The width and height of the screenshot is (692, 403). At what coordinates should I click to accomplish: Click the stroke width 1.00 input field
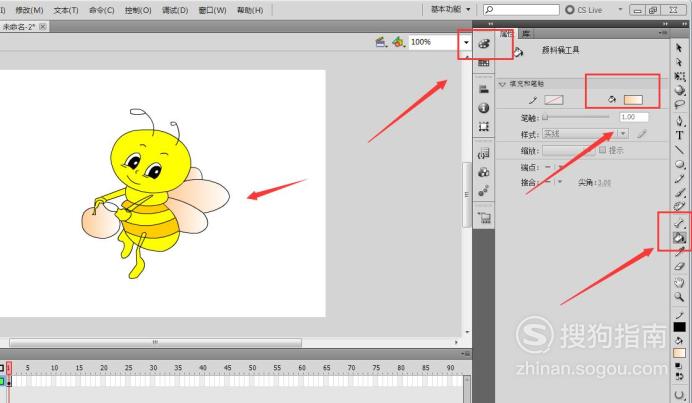coord(634,117)
